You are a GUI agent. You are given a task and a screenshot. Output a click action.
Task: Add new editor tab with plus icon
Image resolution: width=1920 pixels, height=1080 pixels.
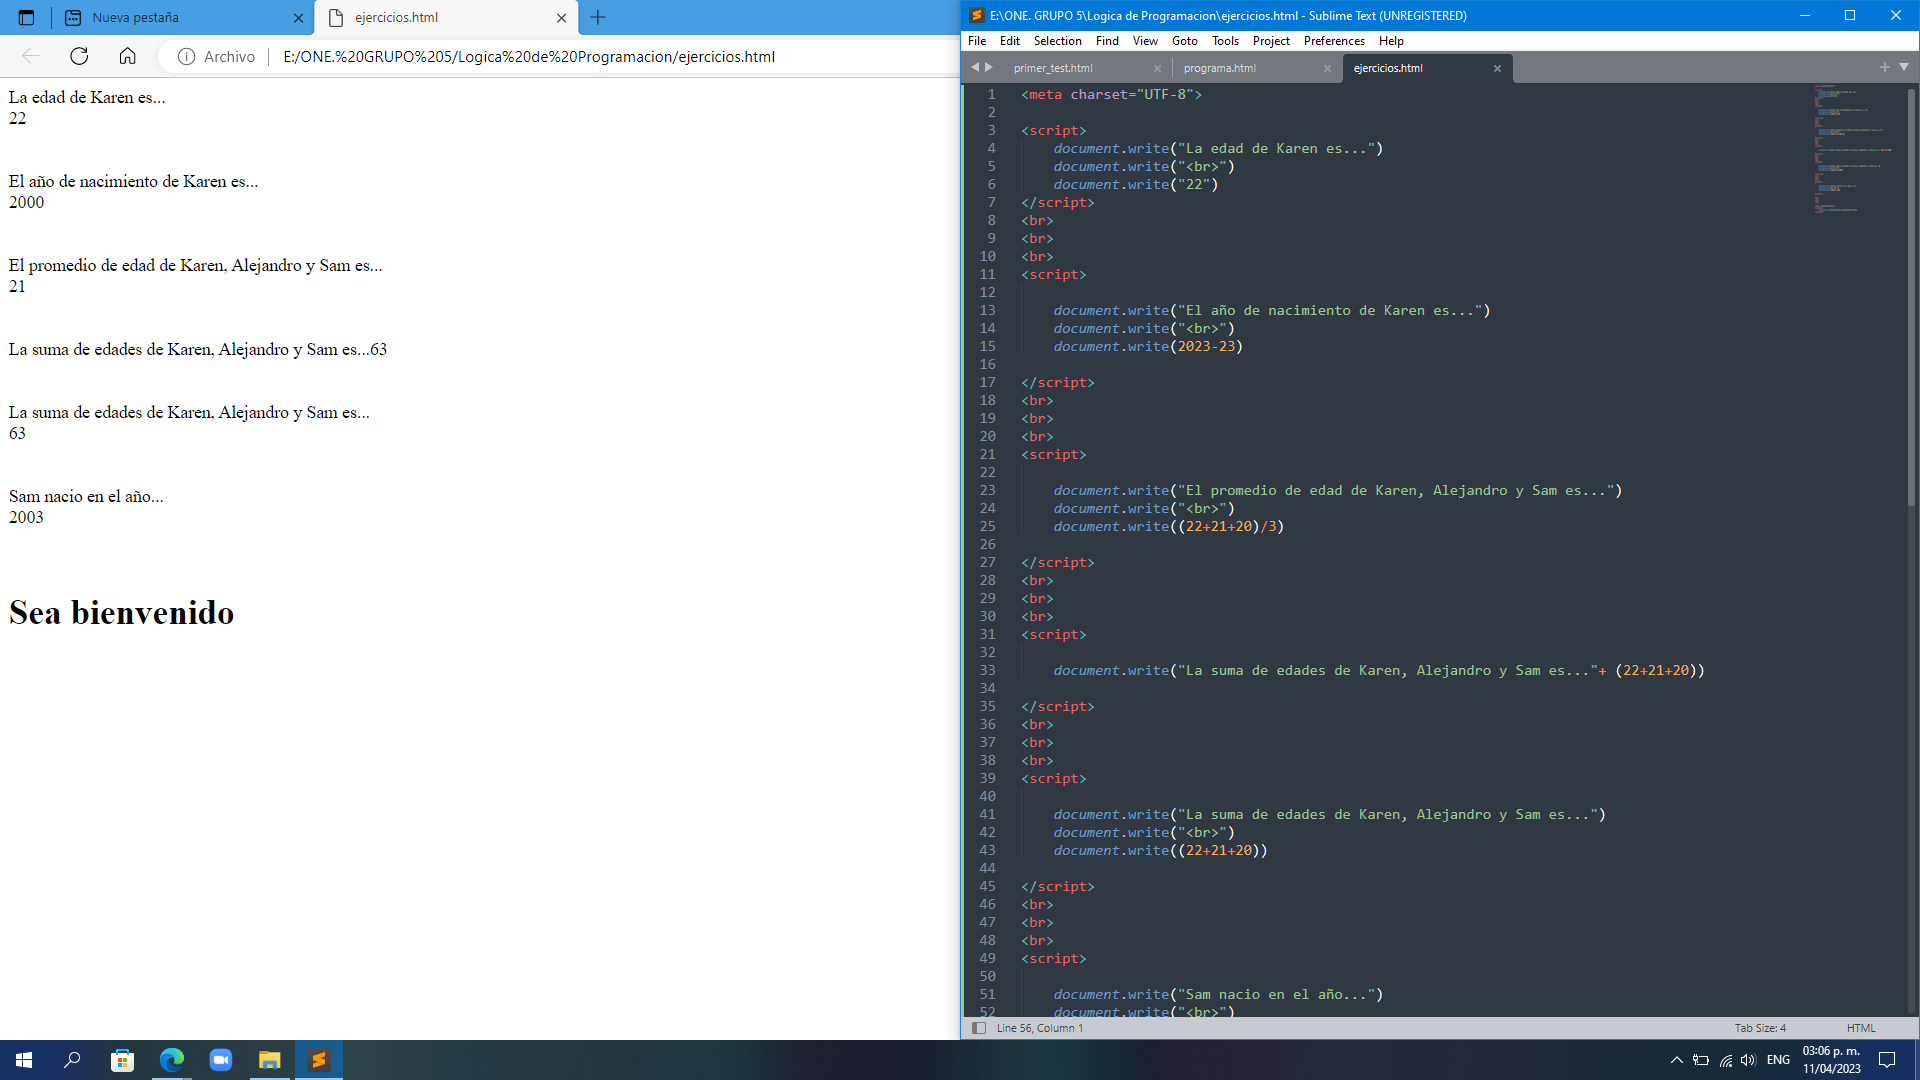tap(1884, 67)
